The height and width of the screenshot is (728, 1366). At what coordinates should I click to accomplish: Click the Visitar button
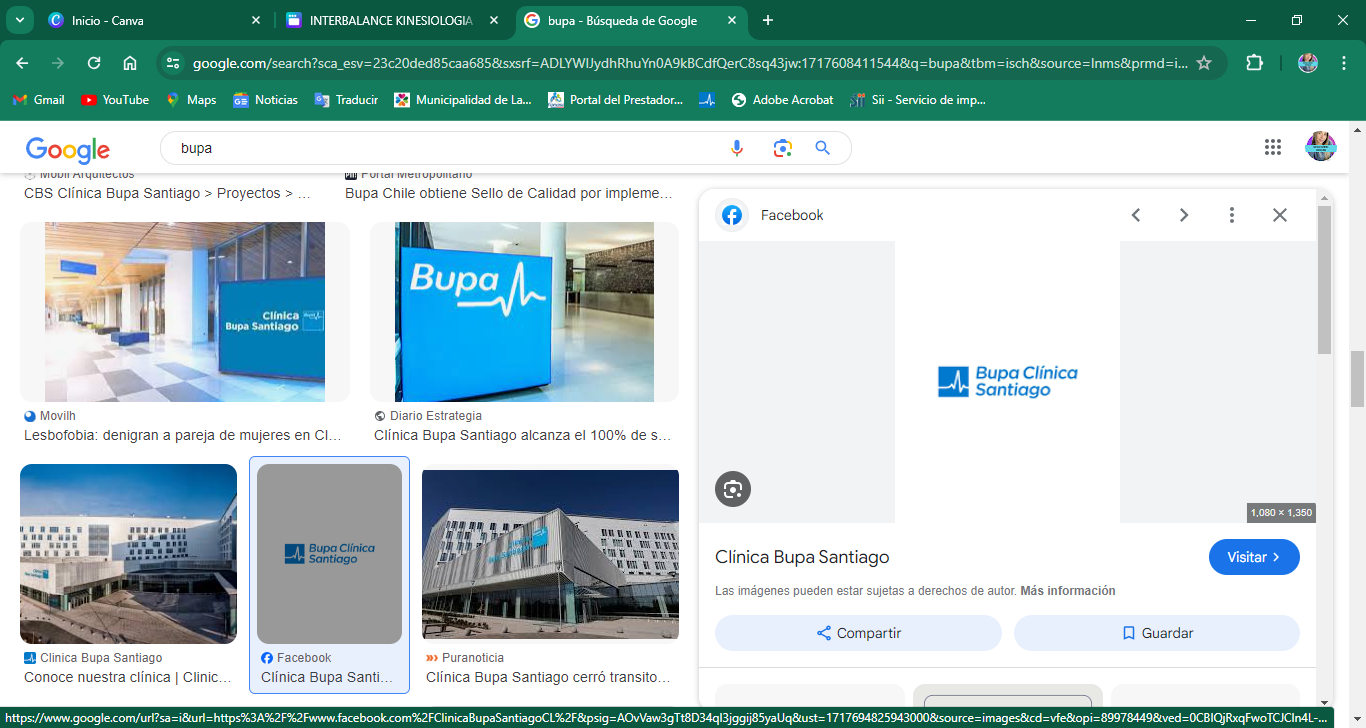(1254, 557)
